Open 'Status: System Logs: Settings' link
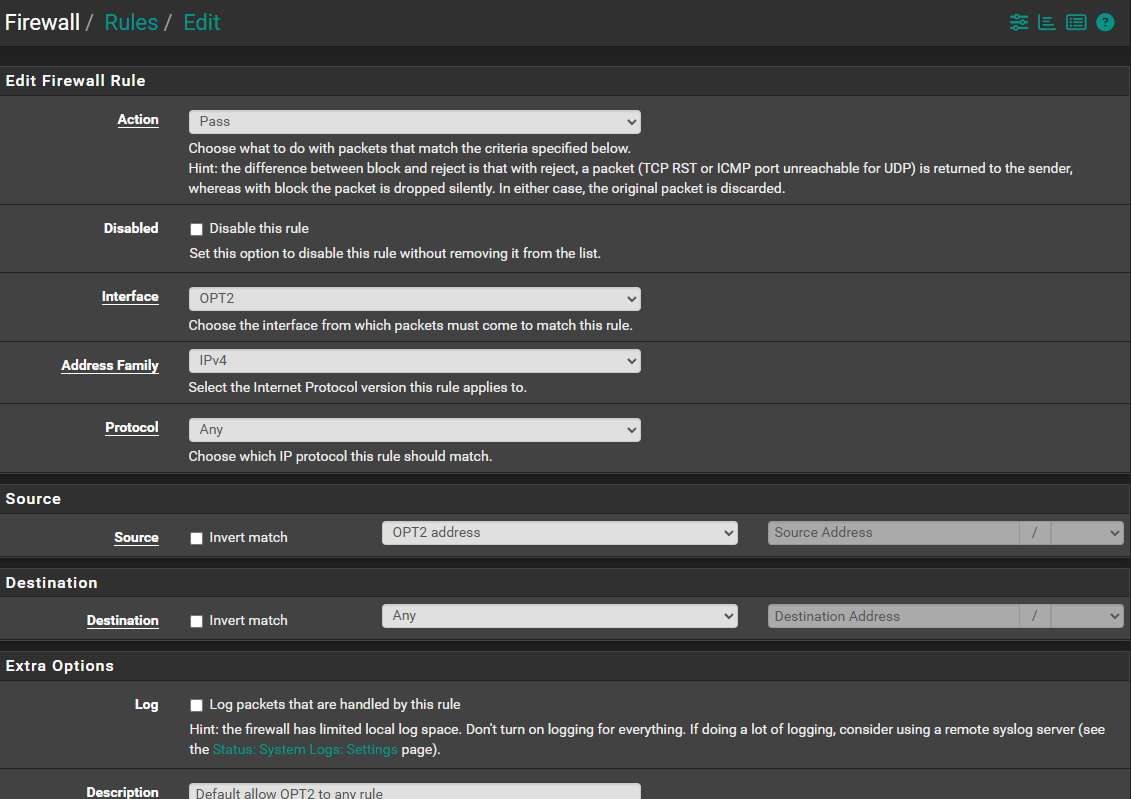Viewport: 1131px width, 799px height. (x=305, y=749)
